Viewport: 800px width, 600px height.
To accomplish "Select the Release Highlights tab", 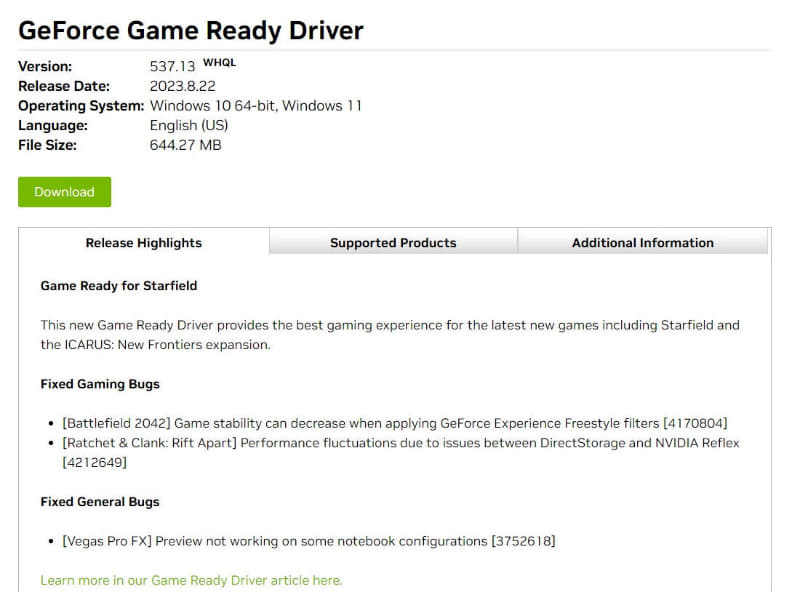I will (143, 242).
